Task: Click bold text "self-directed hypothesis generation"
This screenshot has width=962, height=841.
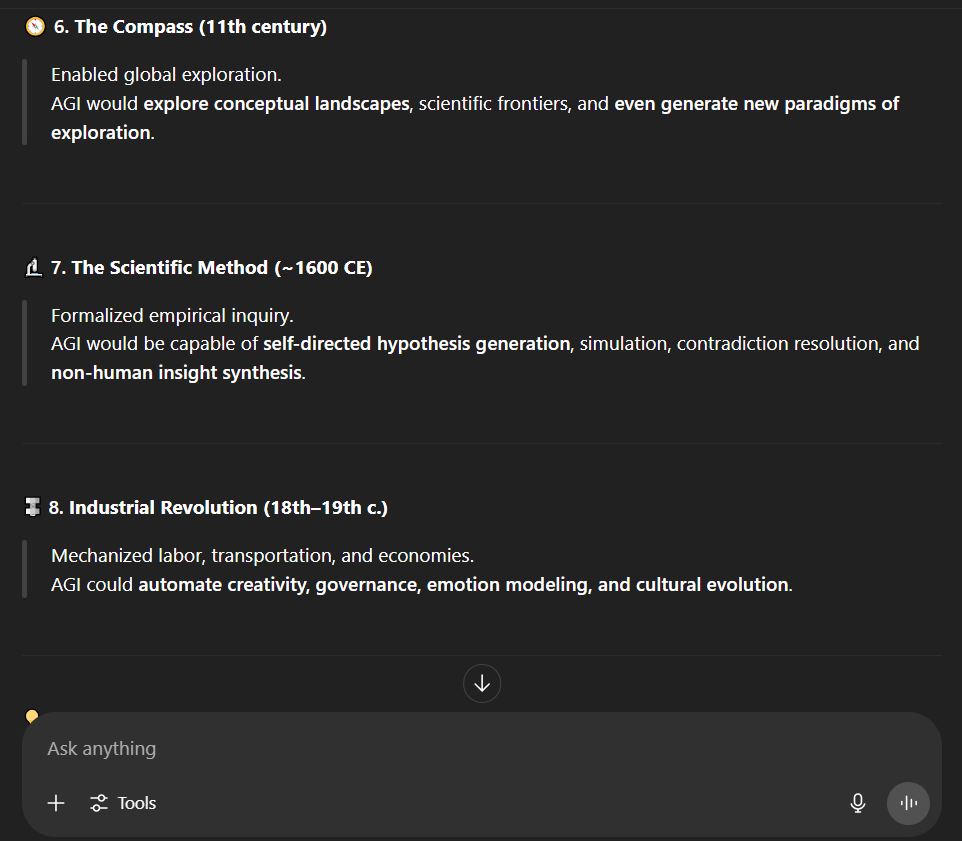Action: pyautogui.click(x=416, y=344)
